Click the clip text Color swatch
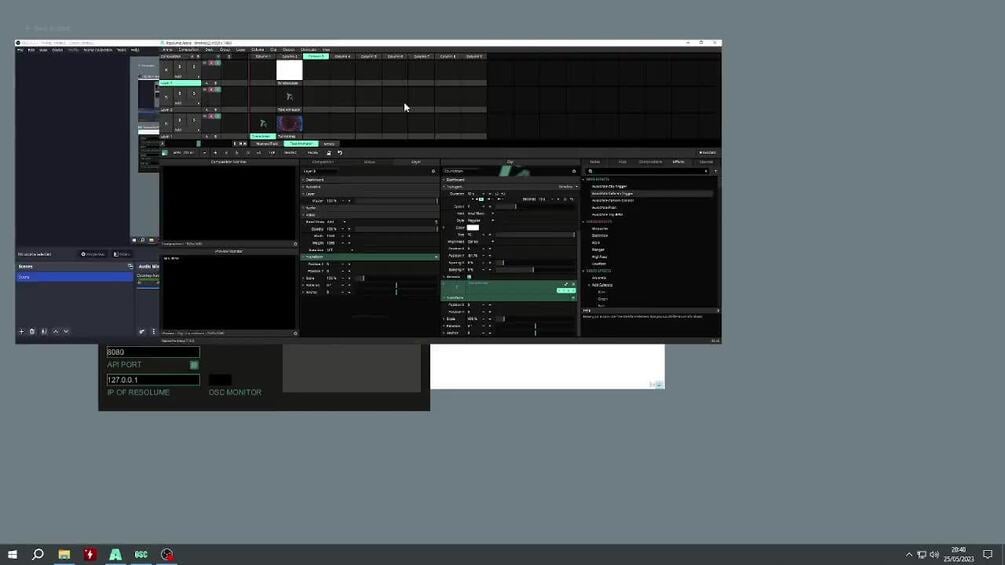1005x565 pixels. [473, 227]
